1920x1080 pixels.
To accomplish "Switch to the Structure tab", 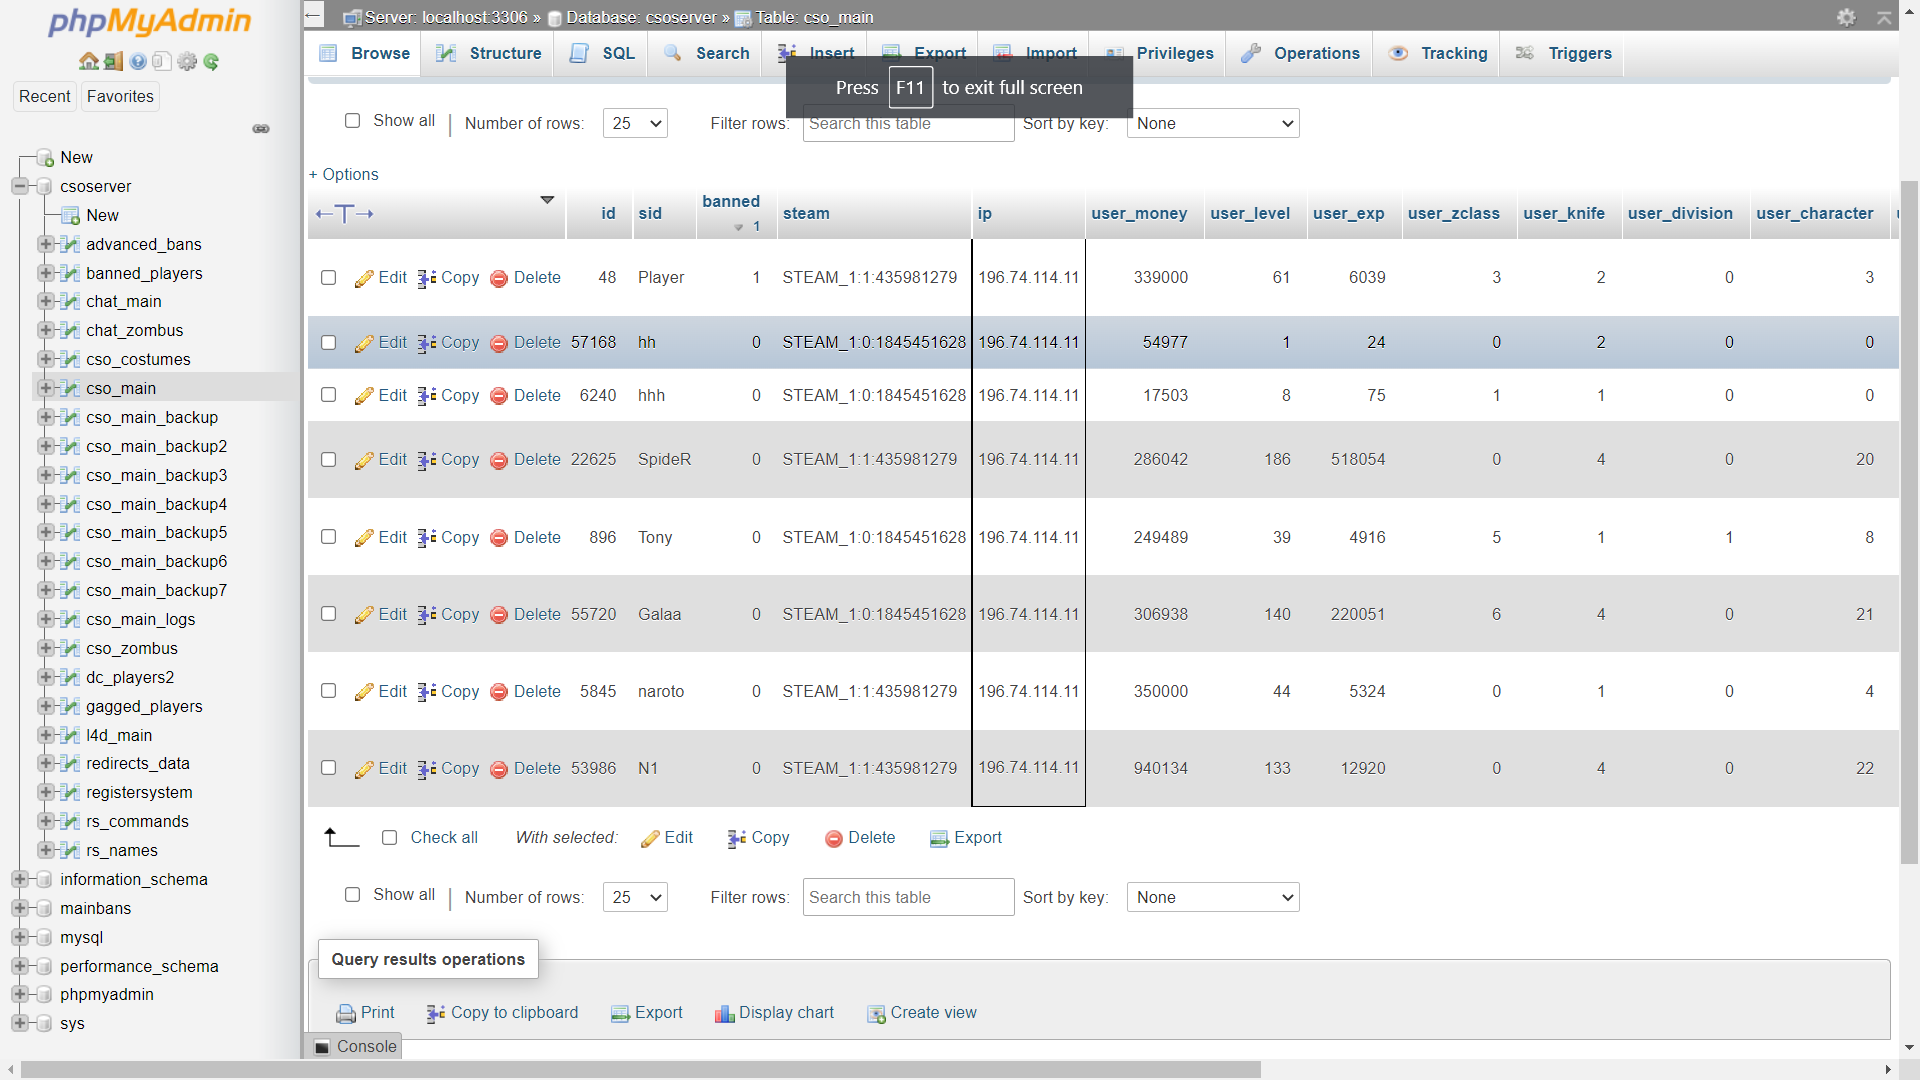I will point(490,54).
